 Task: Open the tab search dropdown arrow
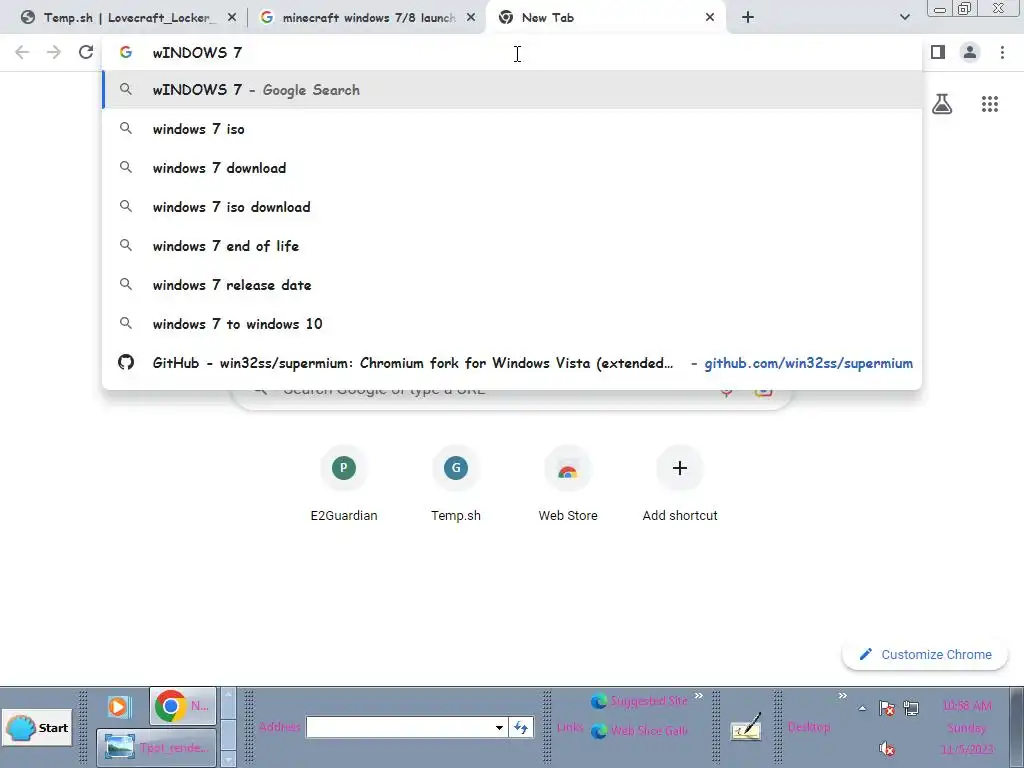coord(904,18)
